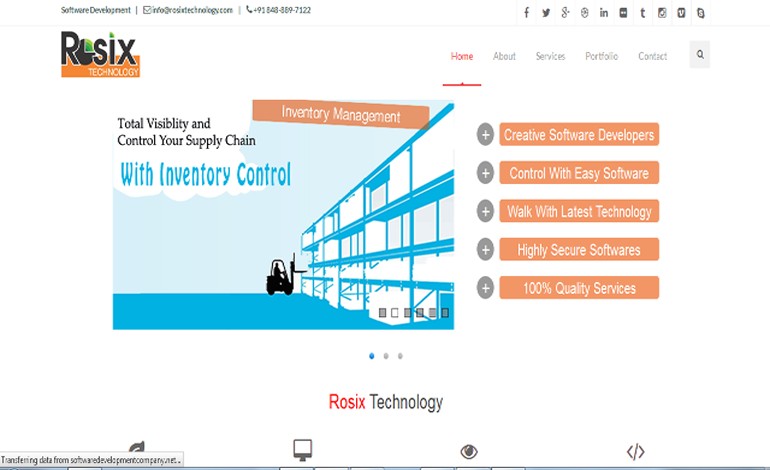Click the phone number +91 848-889-7122
770x470 pixels.
[x=282, y=10]
